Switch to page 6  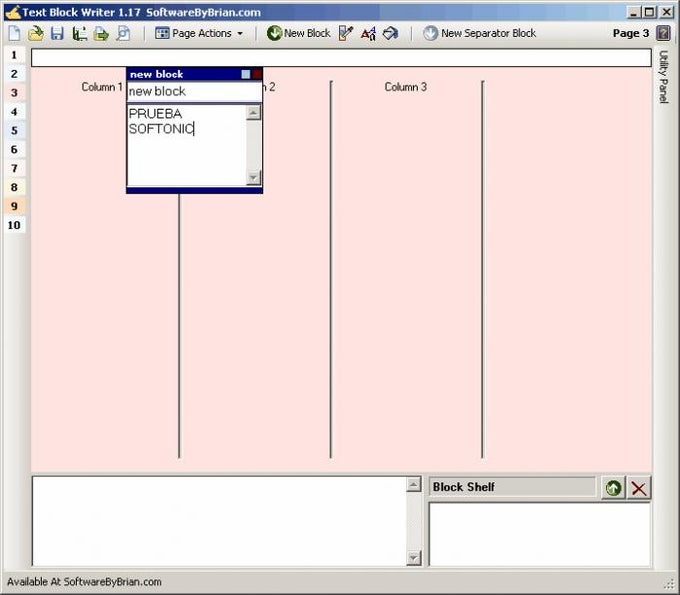point(14,150)
